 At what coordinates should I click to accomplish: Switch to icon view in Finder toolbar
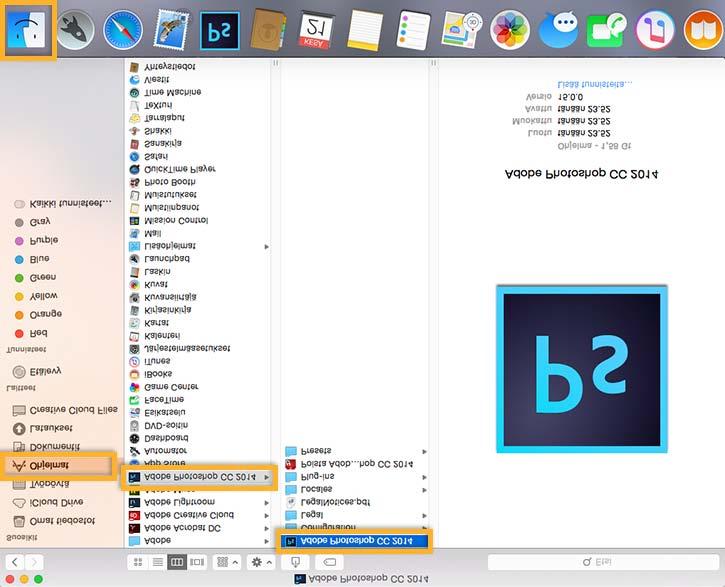pyautogui.click(x=138, y=562)
